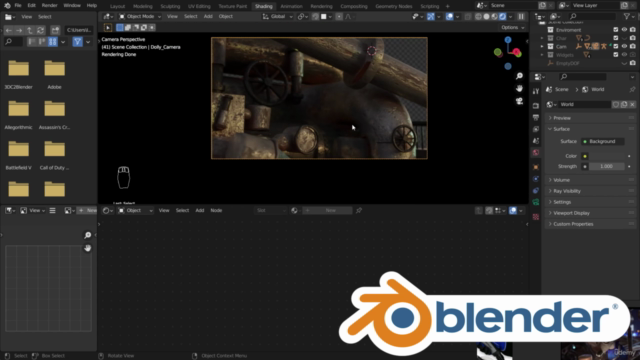
Task: Toggle viewport overlays display
Action: [x=449, y=17]
